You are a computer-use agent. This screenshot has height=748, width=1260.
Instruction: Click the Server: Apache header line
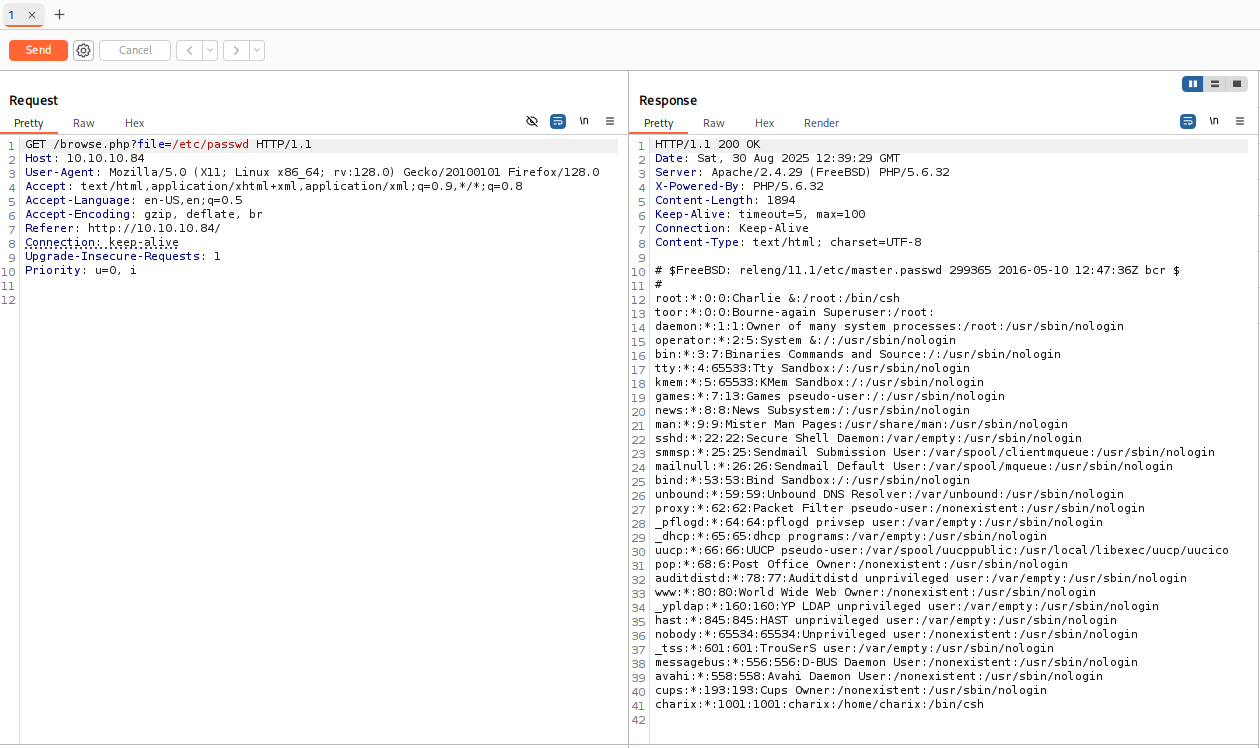(x=802, y=172)
